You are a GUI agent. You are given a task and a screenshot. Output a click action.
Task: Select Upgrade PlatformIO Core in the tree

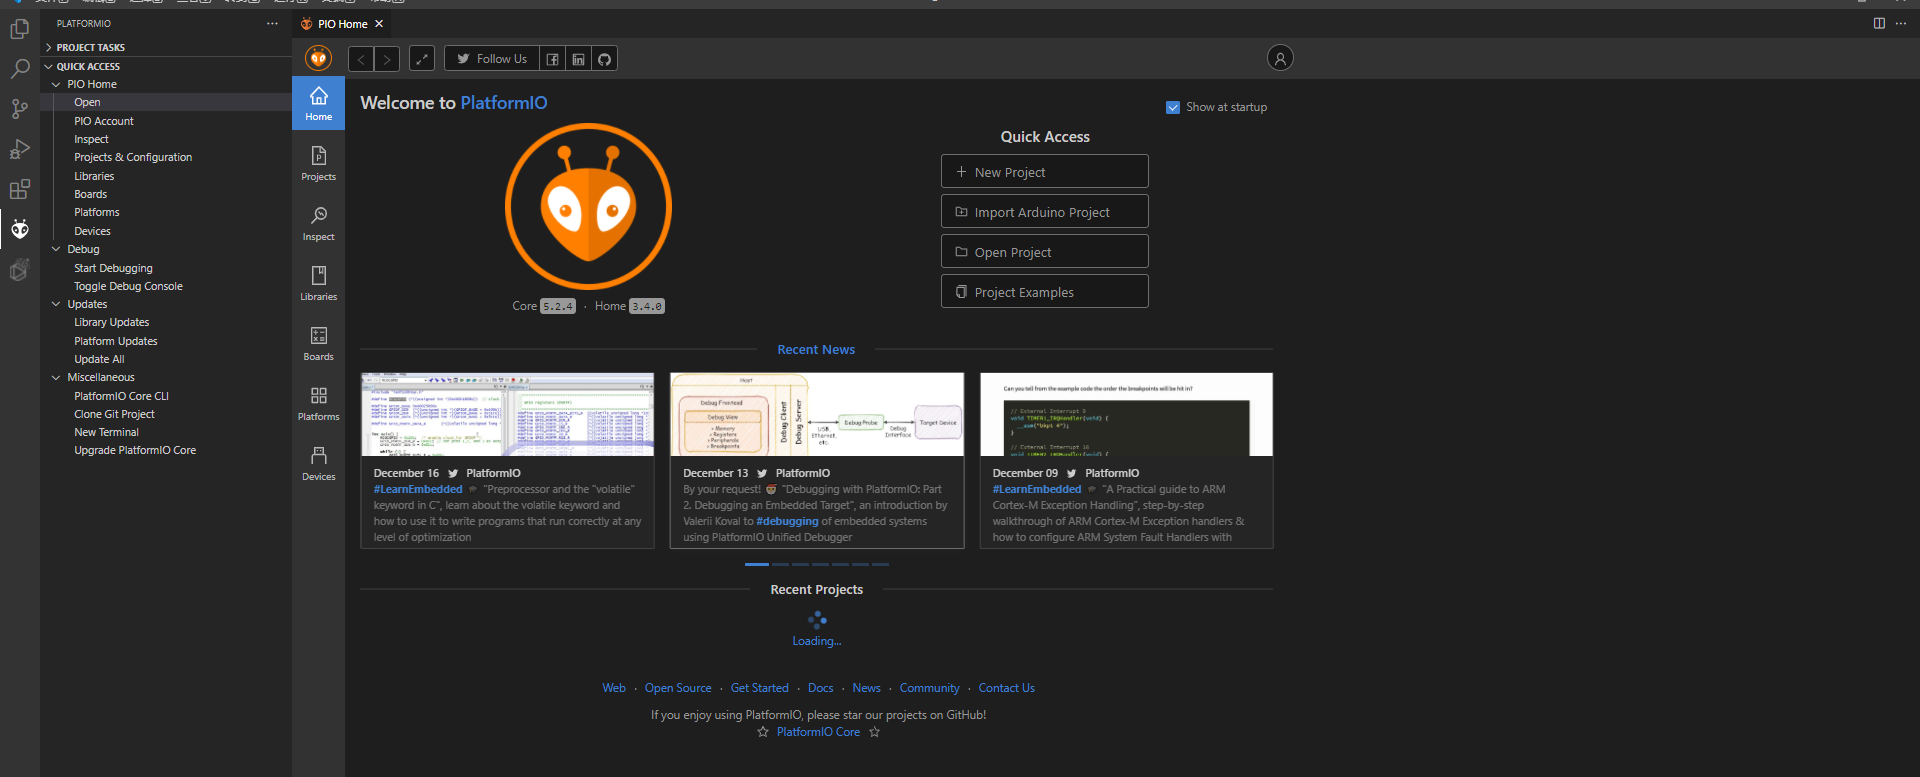[x=135, y=450]
